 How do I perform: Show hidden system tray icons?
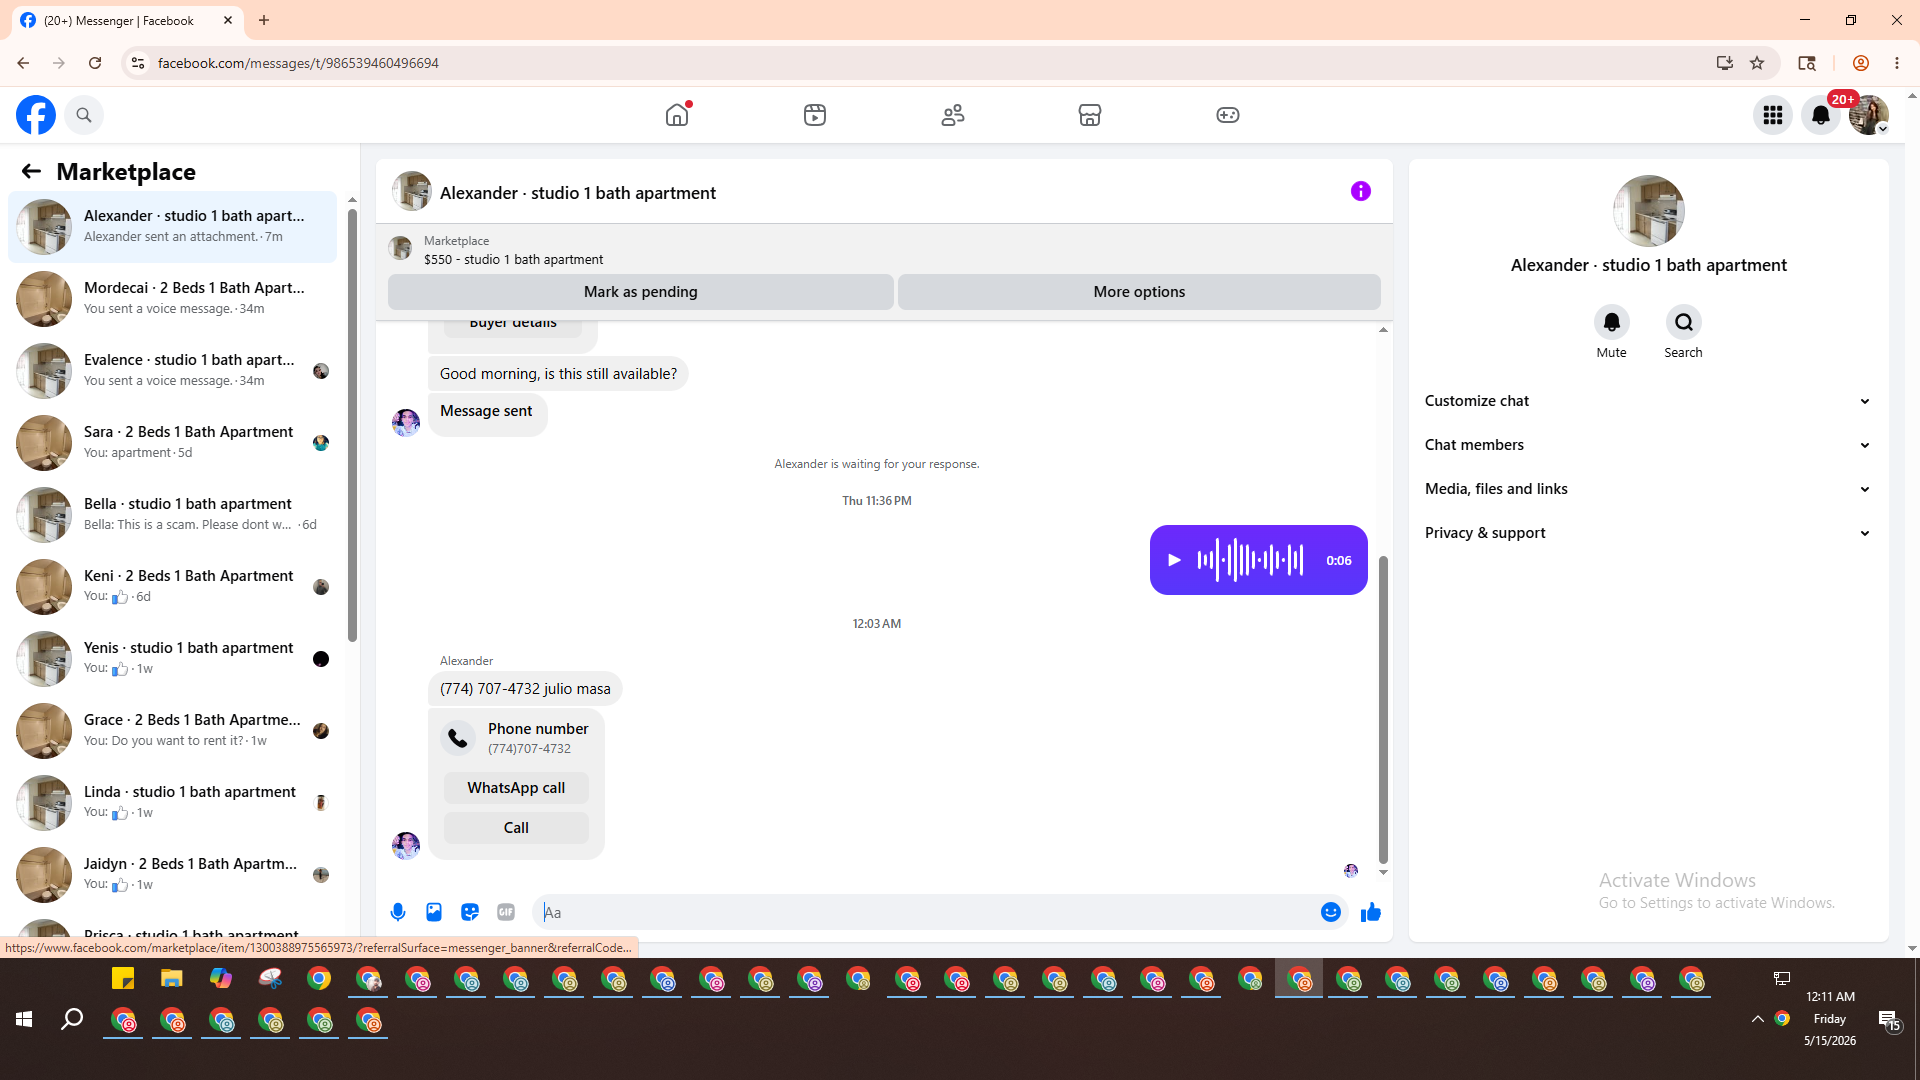(x=1757, y=1019)
